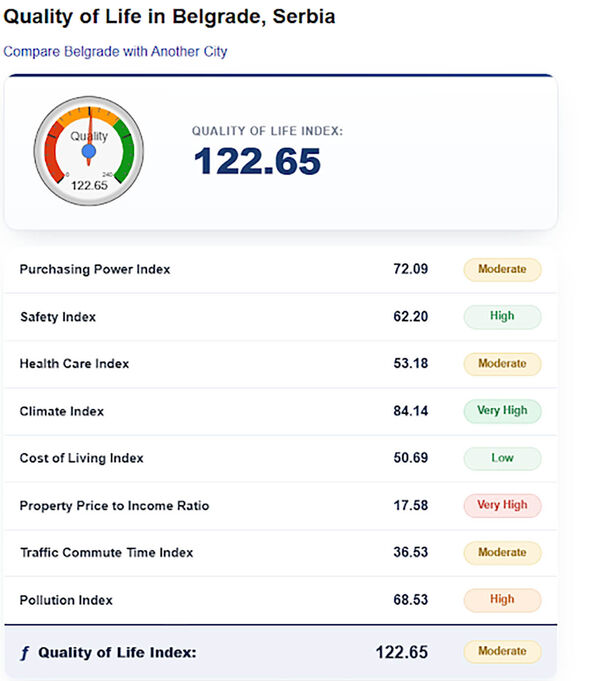Click the Climate Index Very High badge

503,411
